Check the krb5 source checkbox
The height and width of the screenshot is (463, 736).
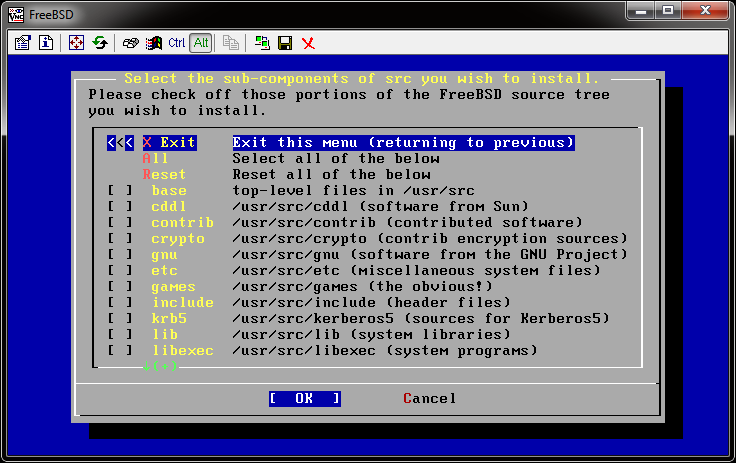pyautogui.click(x=120, y=318)
